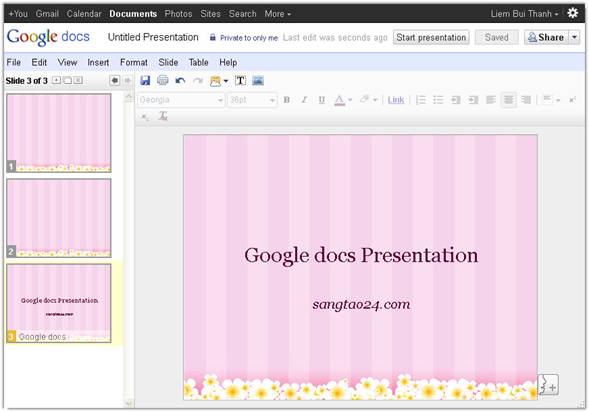The height and width of the screenshot is (412, 589).
Task: Click the superscript icon at toolbar end
Action: [572, 100]
